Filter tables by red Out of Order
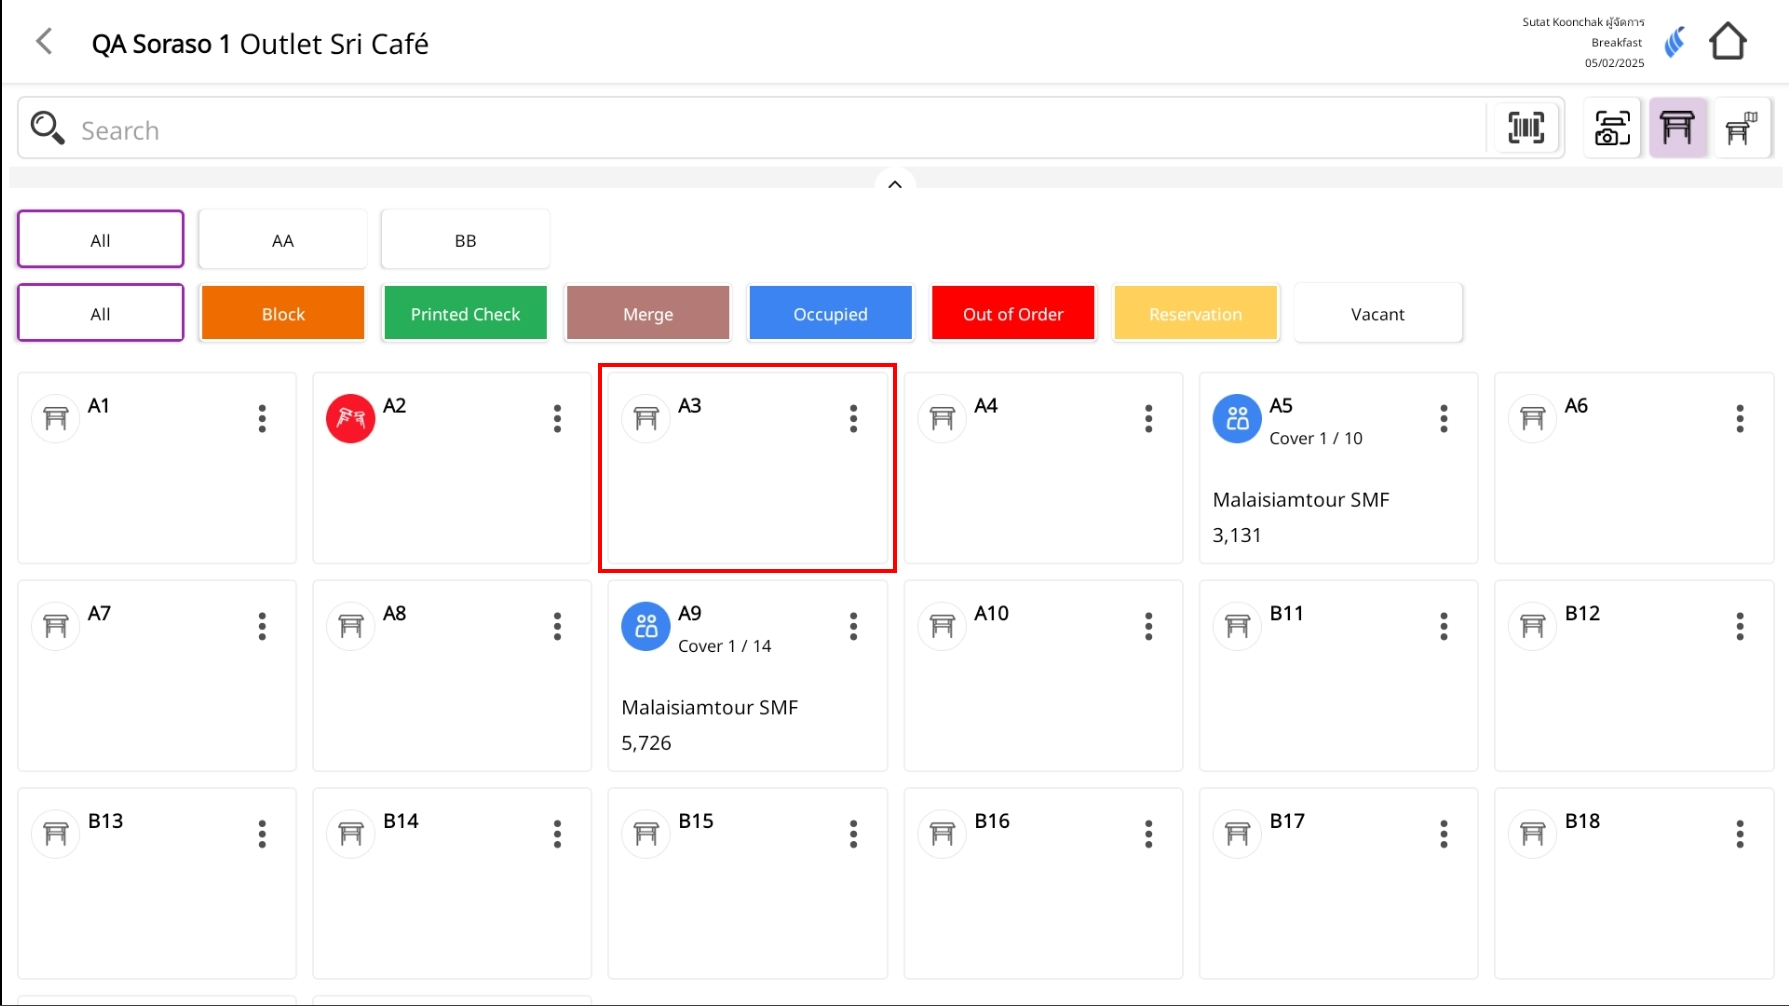The image size is (1789, 1006). click(1012, 314)
